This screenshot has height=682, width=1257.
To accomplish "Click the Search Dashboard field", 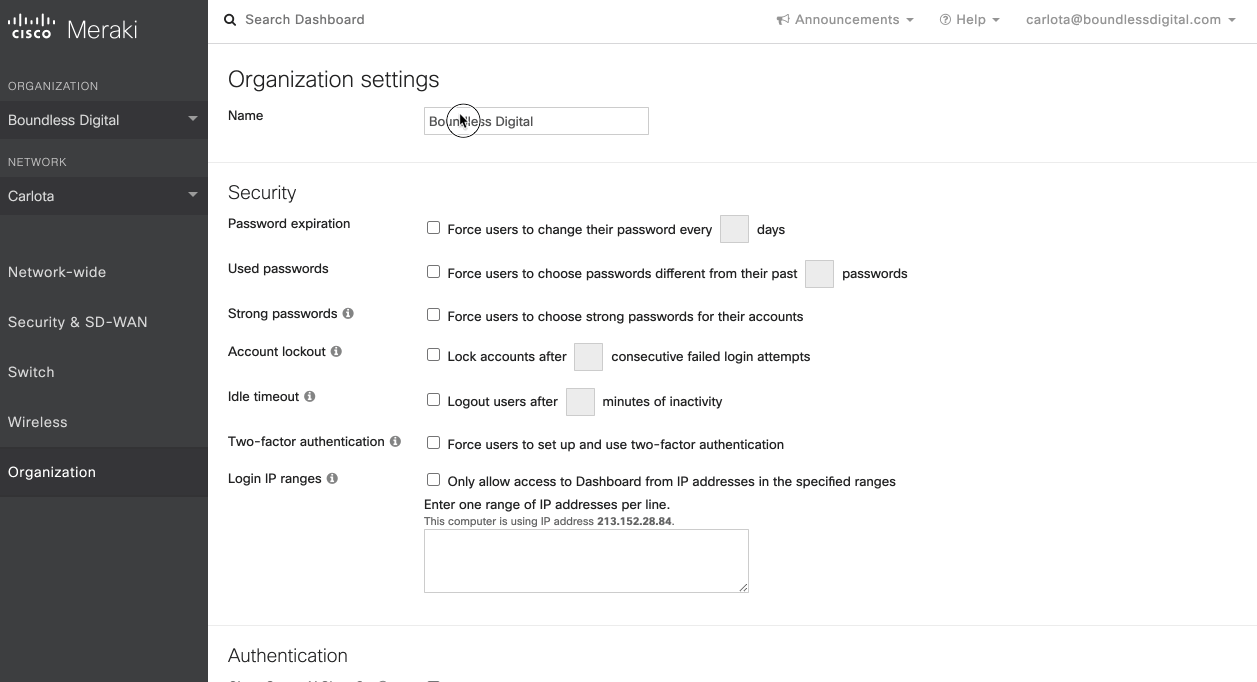I will pos(304,20).
